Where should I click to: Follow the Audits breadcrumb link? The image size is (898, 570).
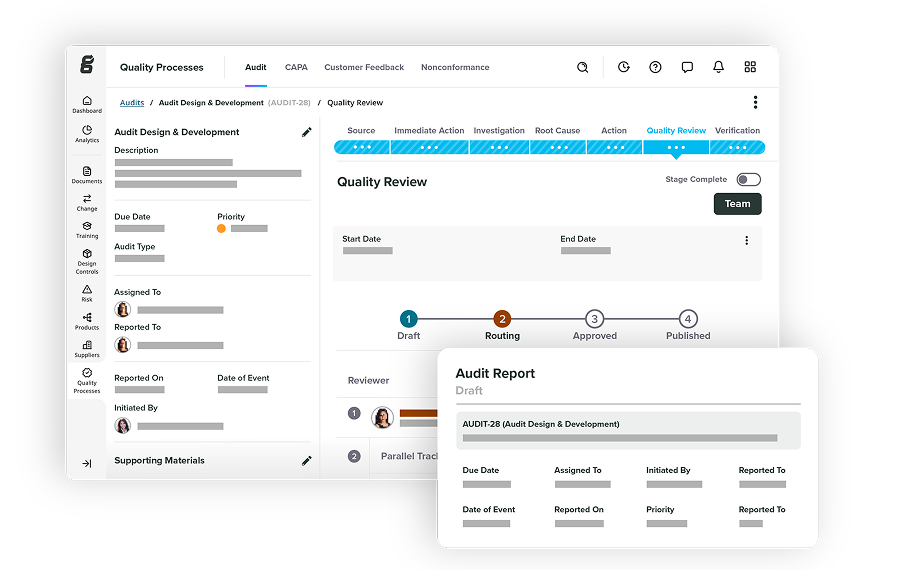[x=132, y=103]
